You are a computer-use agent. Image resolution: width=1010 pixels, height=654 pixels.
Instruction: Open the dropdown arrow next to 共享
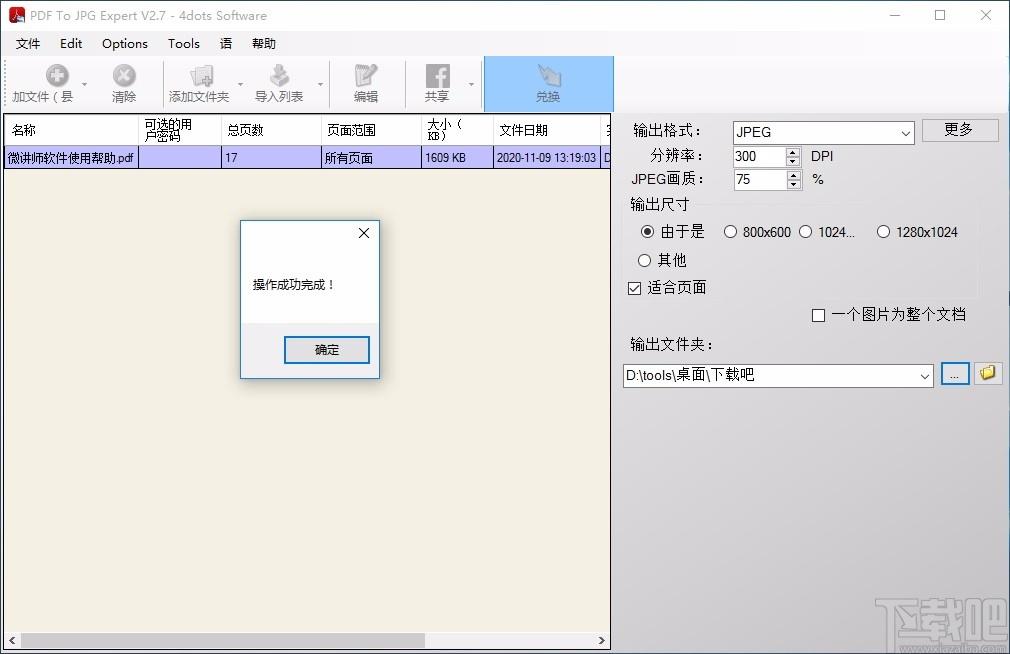pos(472,84)
